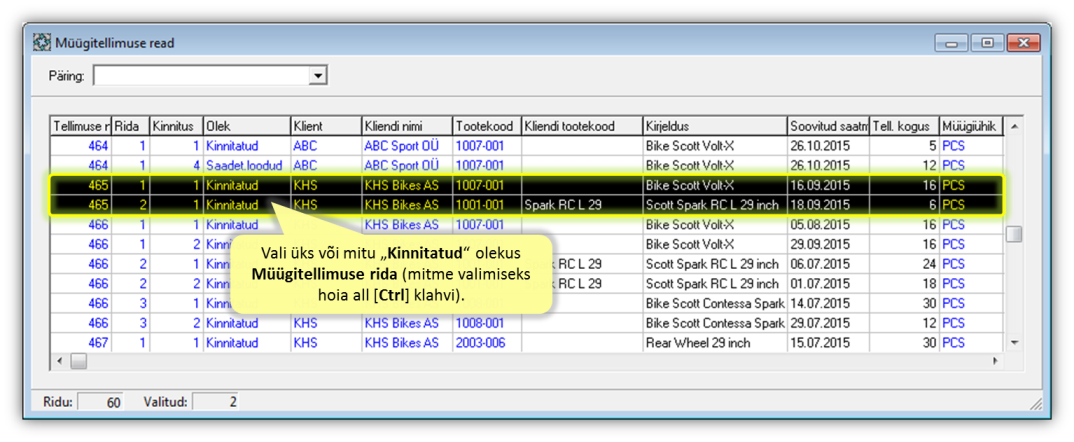Click Spark RC L 29 in order 465 row

[582, 205]
